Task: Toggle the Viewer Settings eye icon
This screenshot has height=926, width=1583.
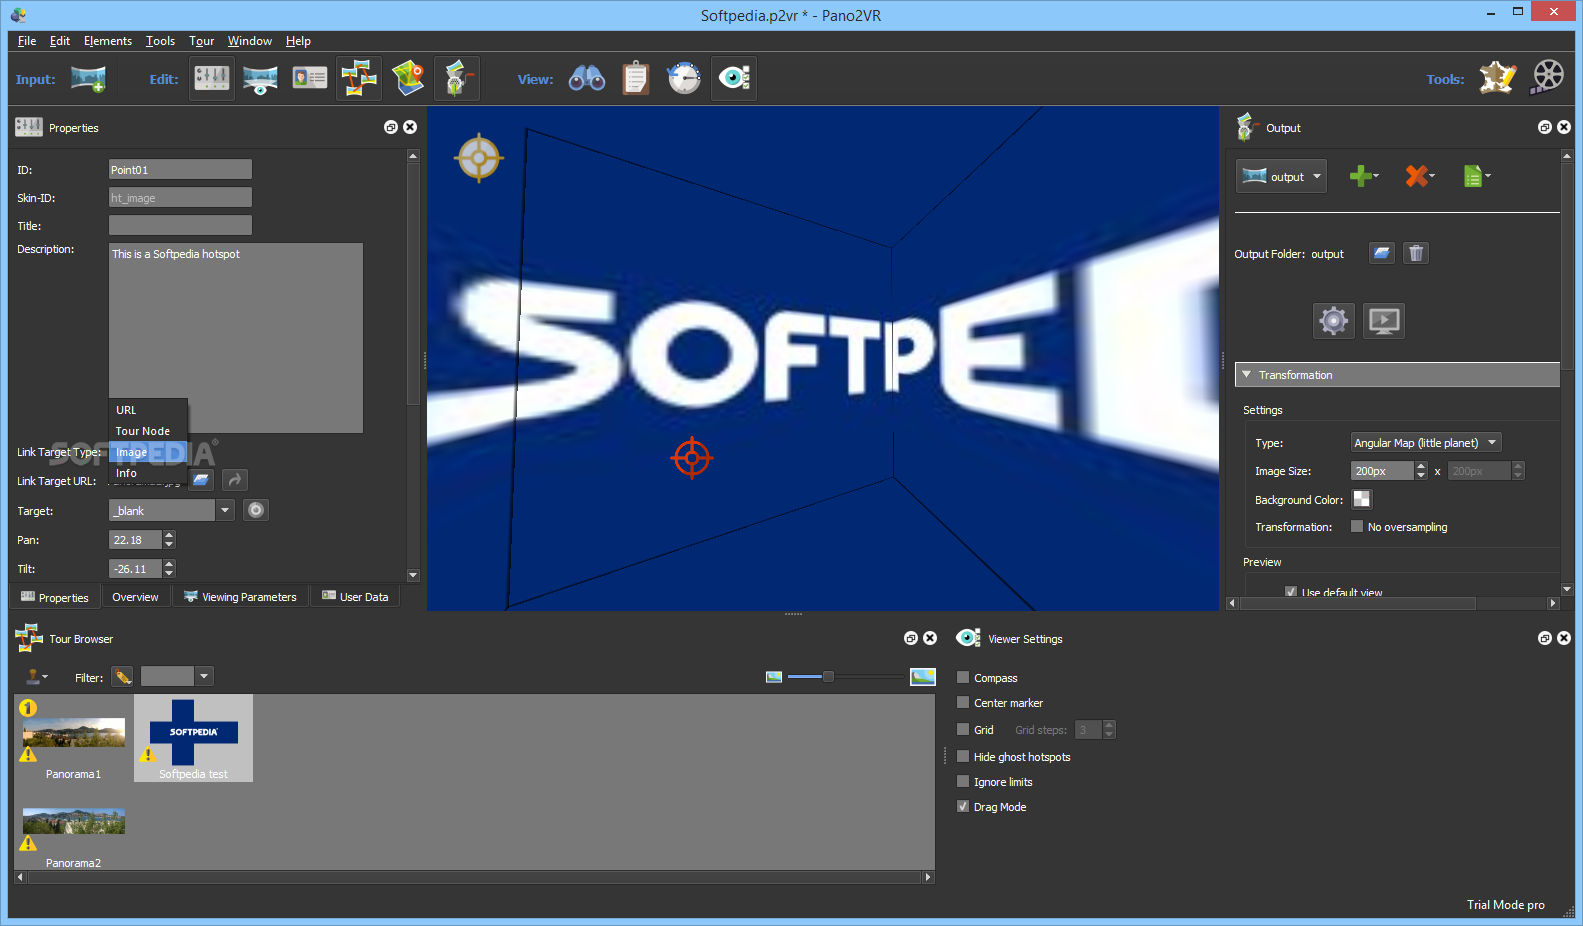Action: [734, 78]
